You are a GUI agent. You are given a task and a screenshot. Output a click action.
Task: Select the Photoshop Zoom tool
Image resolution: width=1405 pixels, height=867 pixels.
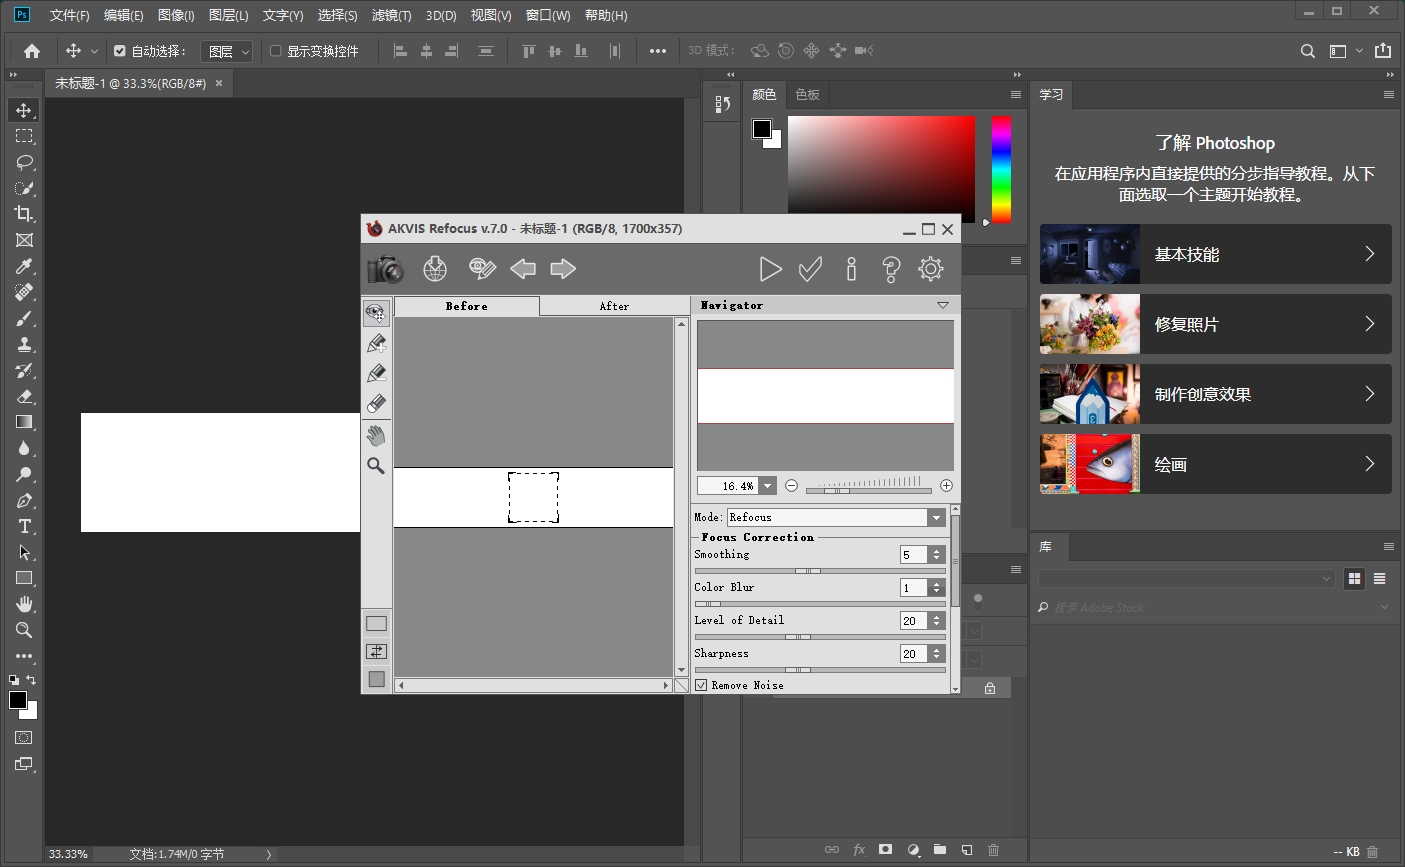24,630
